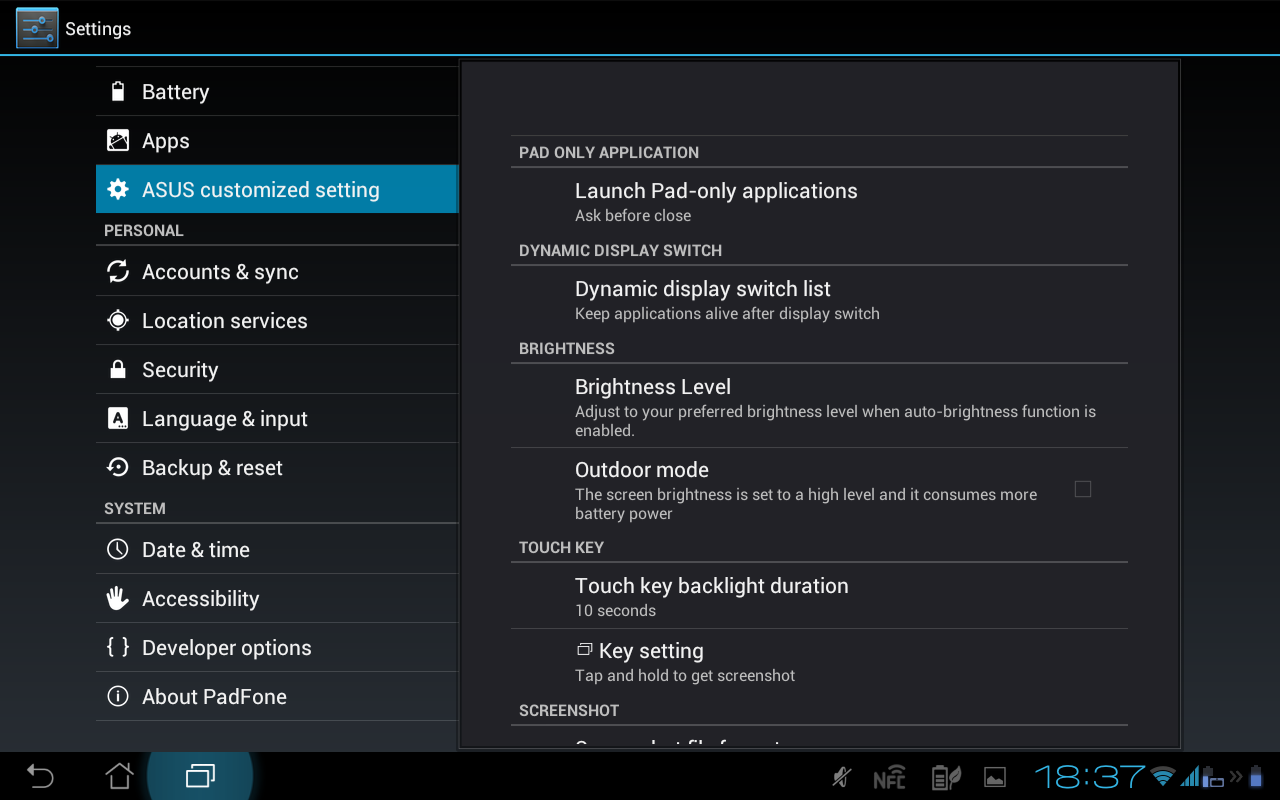Tap the Location services target icon
The image size is (1280, 800).
click(x=118, y=321)
